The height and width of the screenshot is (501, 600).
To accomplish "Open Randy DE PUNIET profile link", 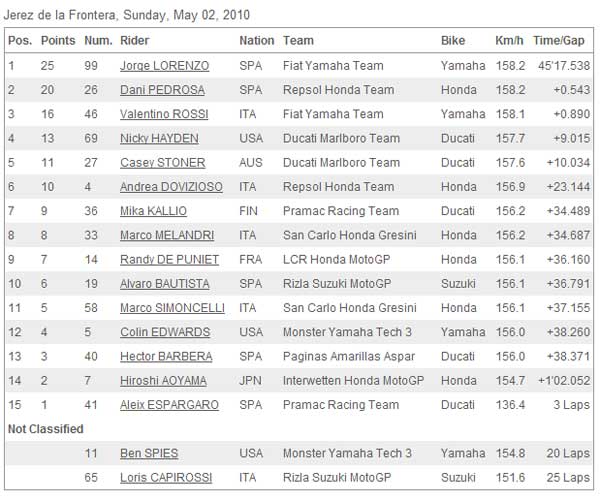I will 170,259.
